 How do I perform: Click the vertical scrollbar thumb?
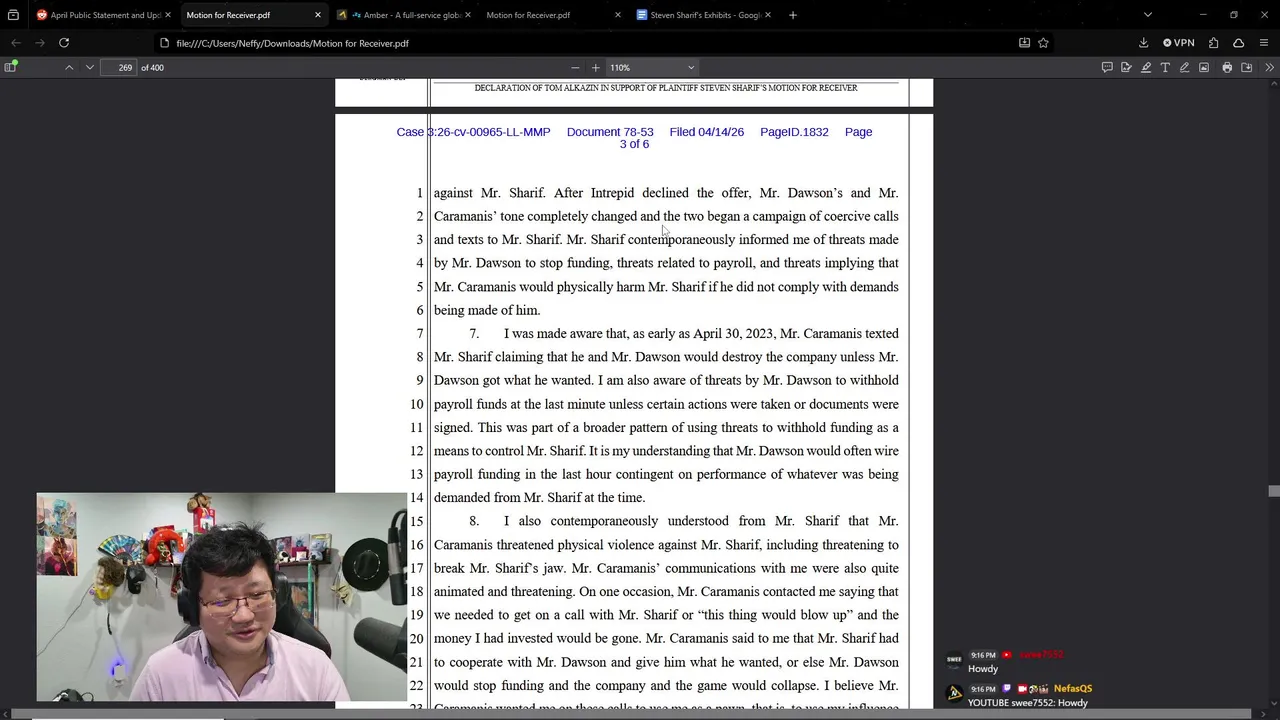(x=1273, y=491)
